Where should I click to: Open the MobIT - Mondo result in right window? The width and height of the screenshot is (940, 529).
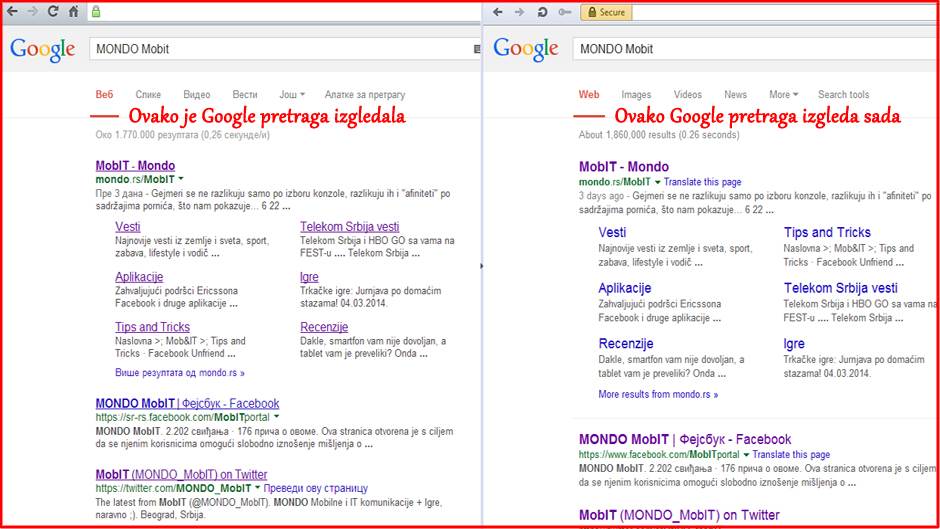(x=624, y=167)
